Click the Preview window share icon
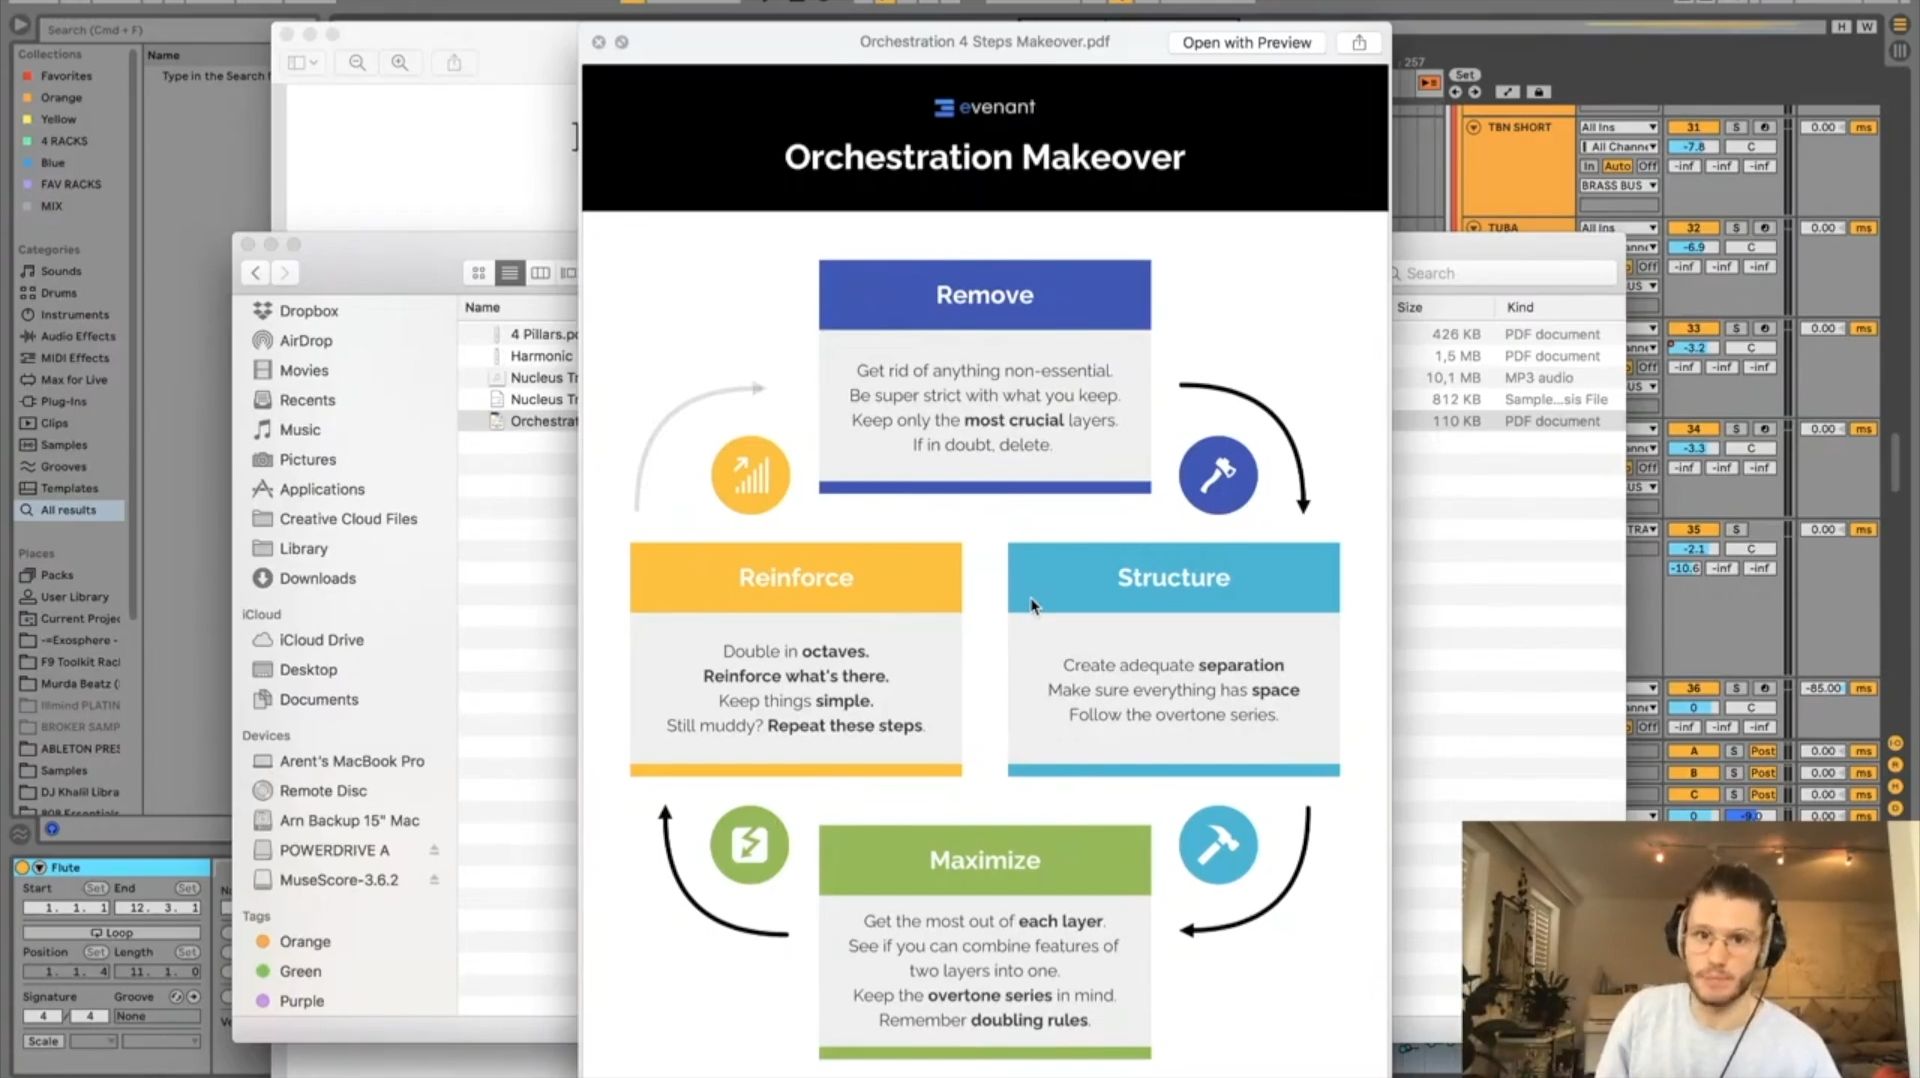1920x1078 pixels. pos(454,63)
